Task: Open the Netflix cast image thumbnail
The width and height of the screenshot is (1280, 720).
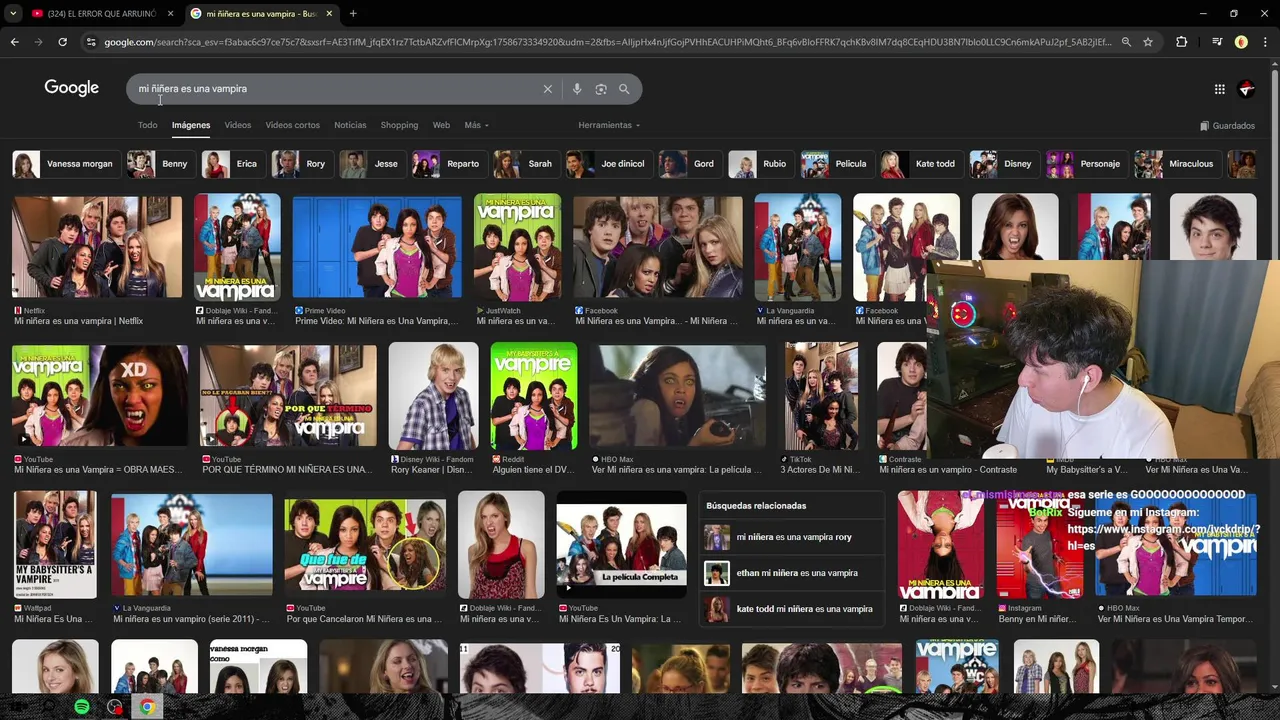Action: click(x=97, y=247)
